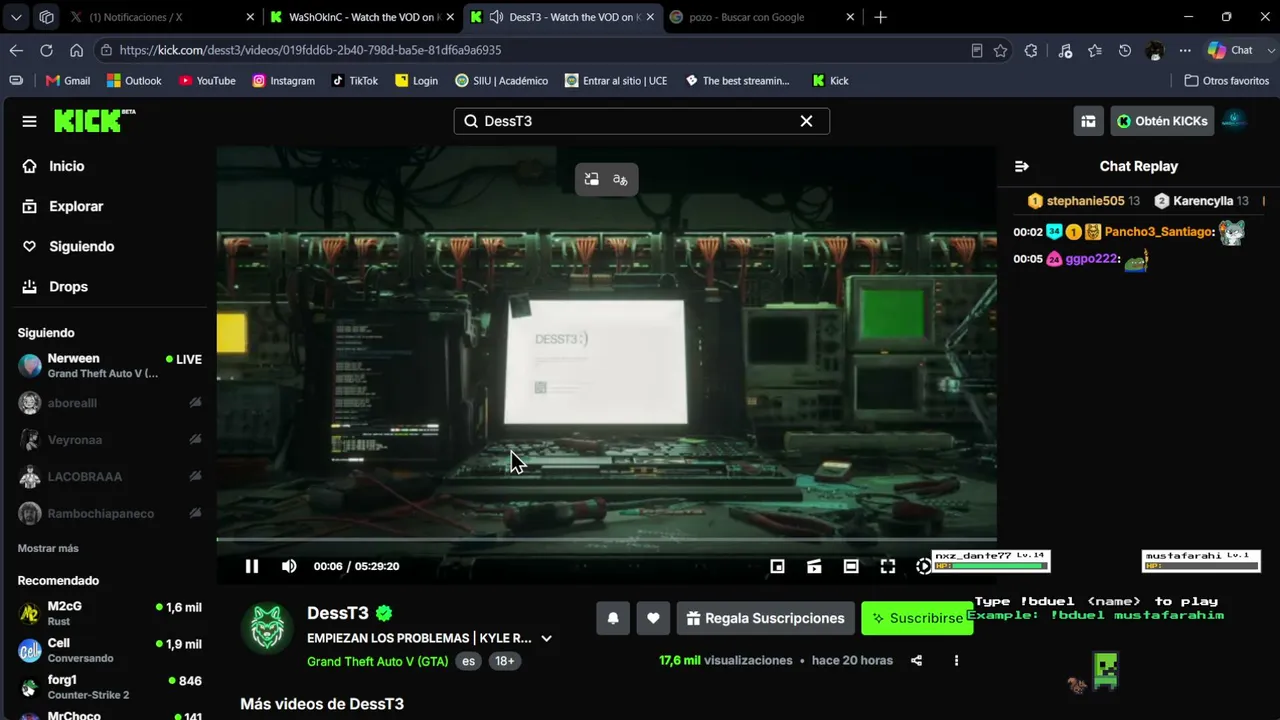Open Rambochiapaneco followed channel
Screen dimensions: 1280x720
[x=110, y=513]
